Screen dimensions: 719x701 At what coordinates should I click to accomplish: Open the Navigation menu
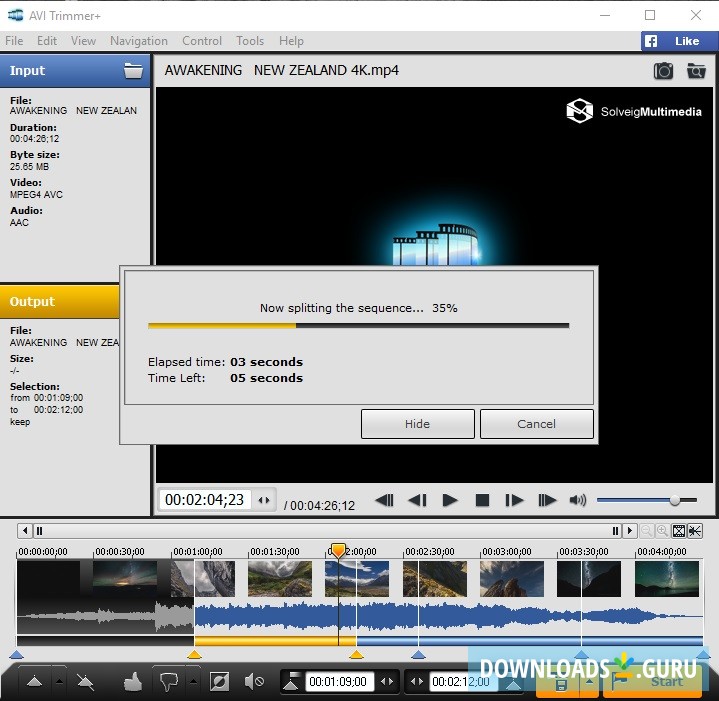point(139,41)
